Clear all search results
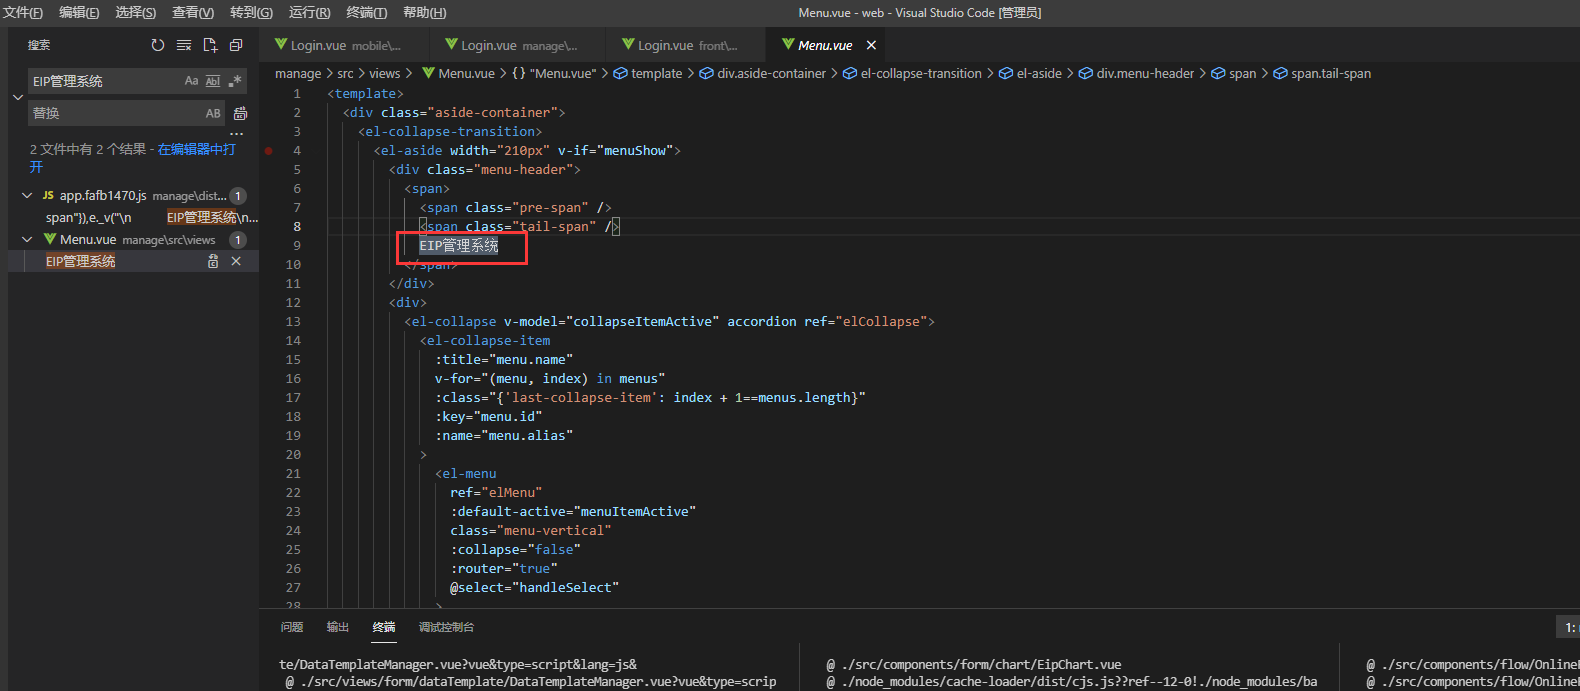This screenshot has width=1580, height=691. [184, 45]
